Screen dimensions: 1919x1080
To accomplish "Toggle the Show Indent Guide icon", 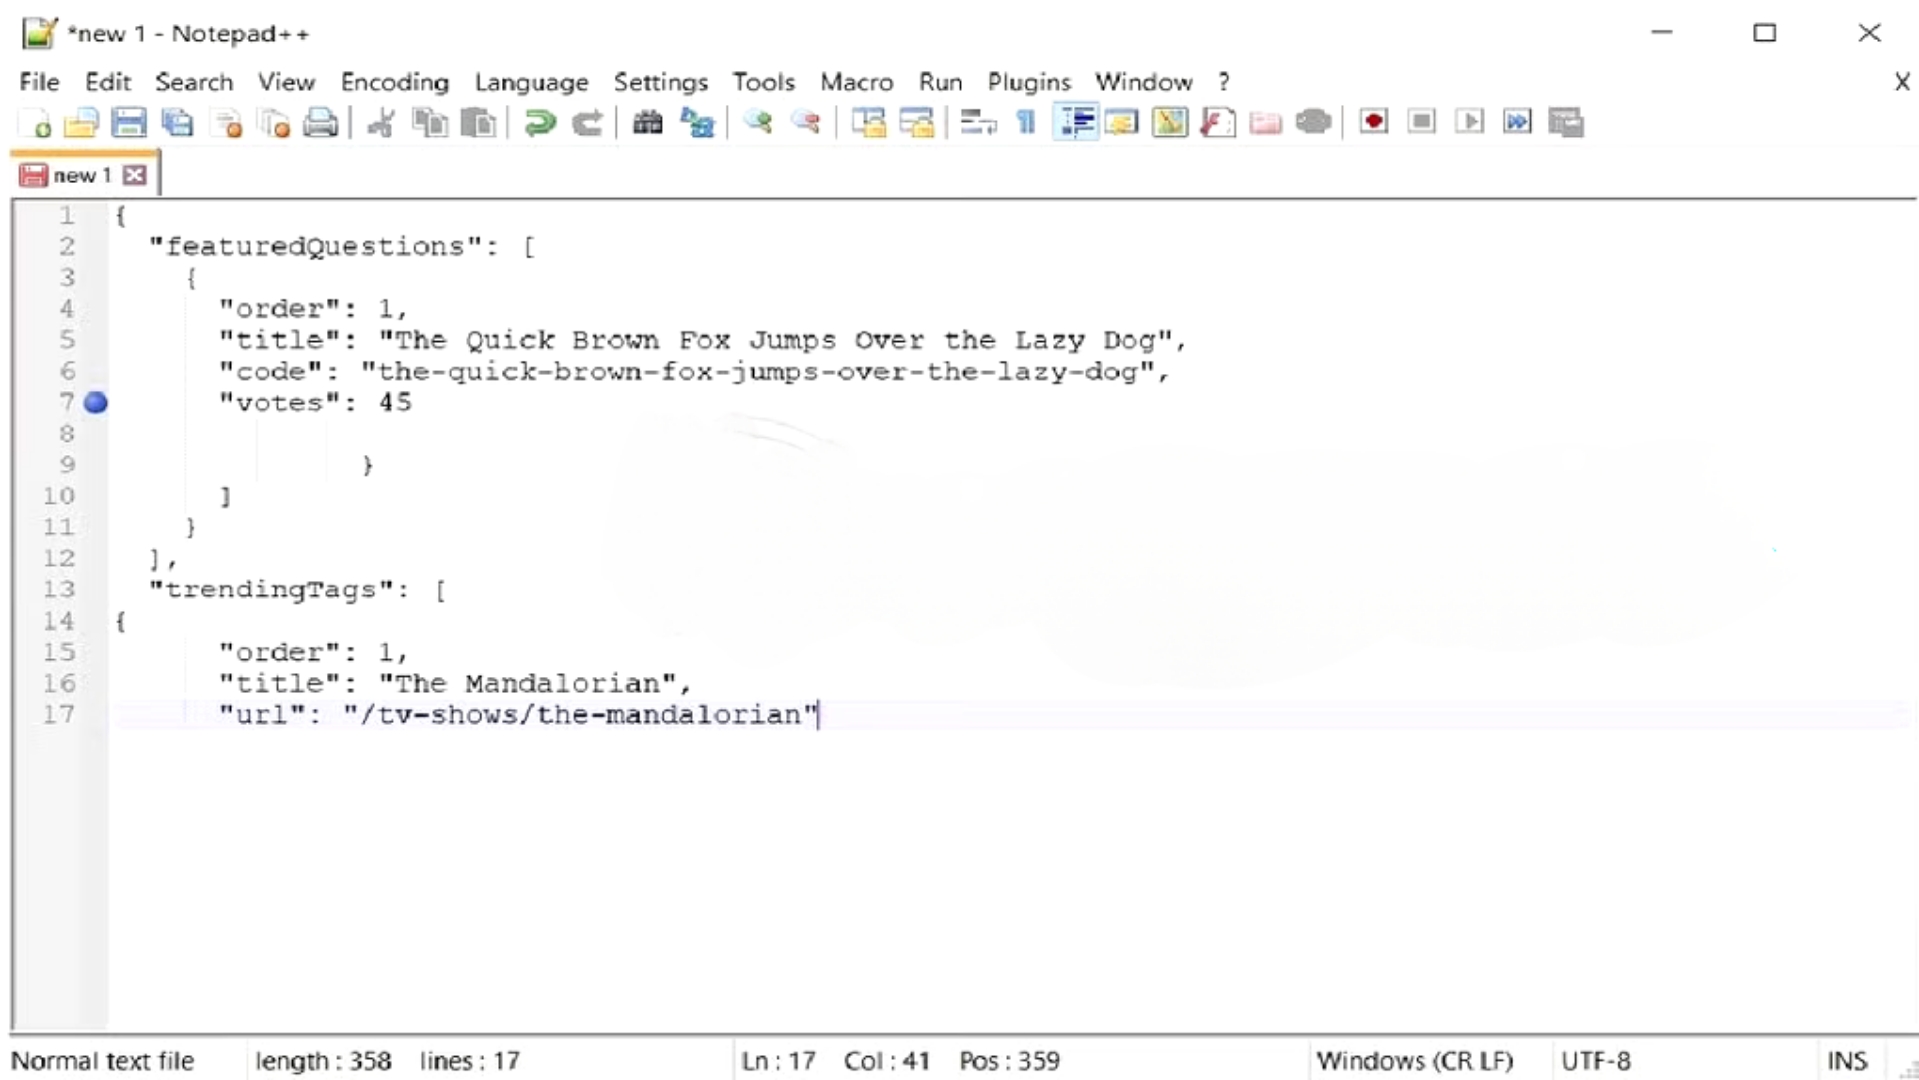I will pos(1076,122).
